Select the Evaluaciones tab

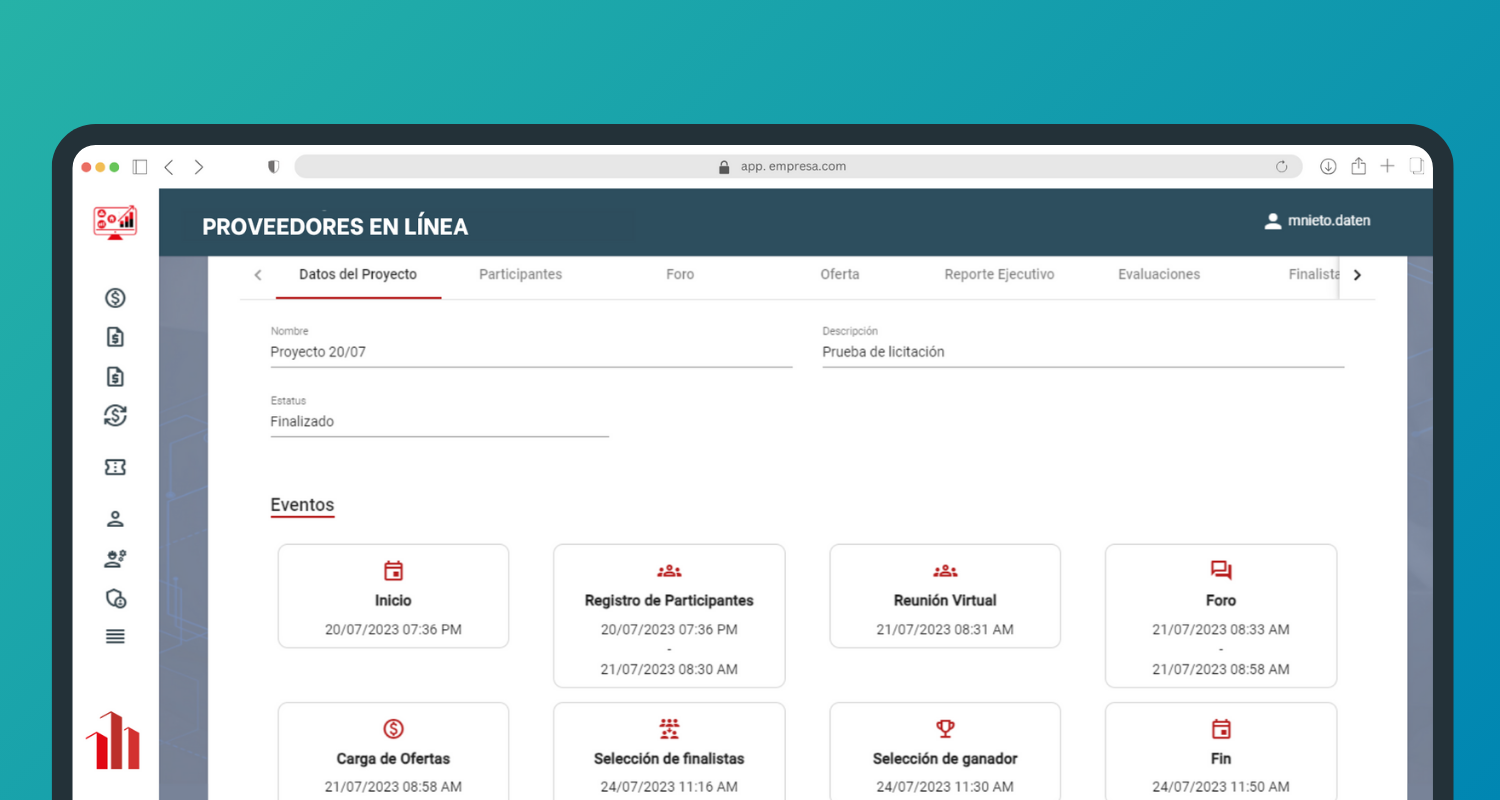tap(1159, 274)
